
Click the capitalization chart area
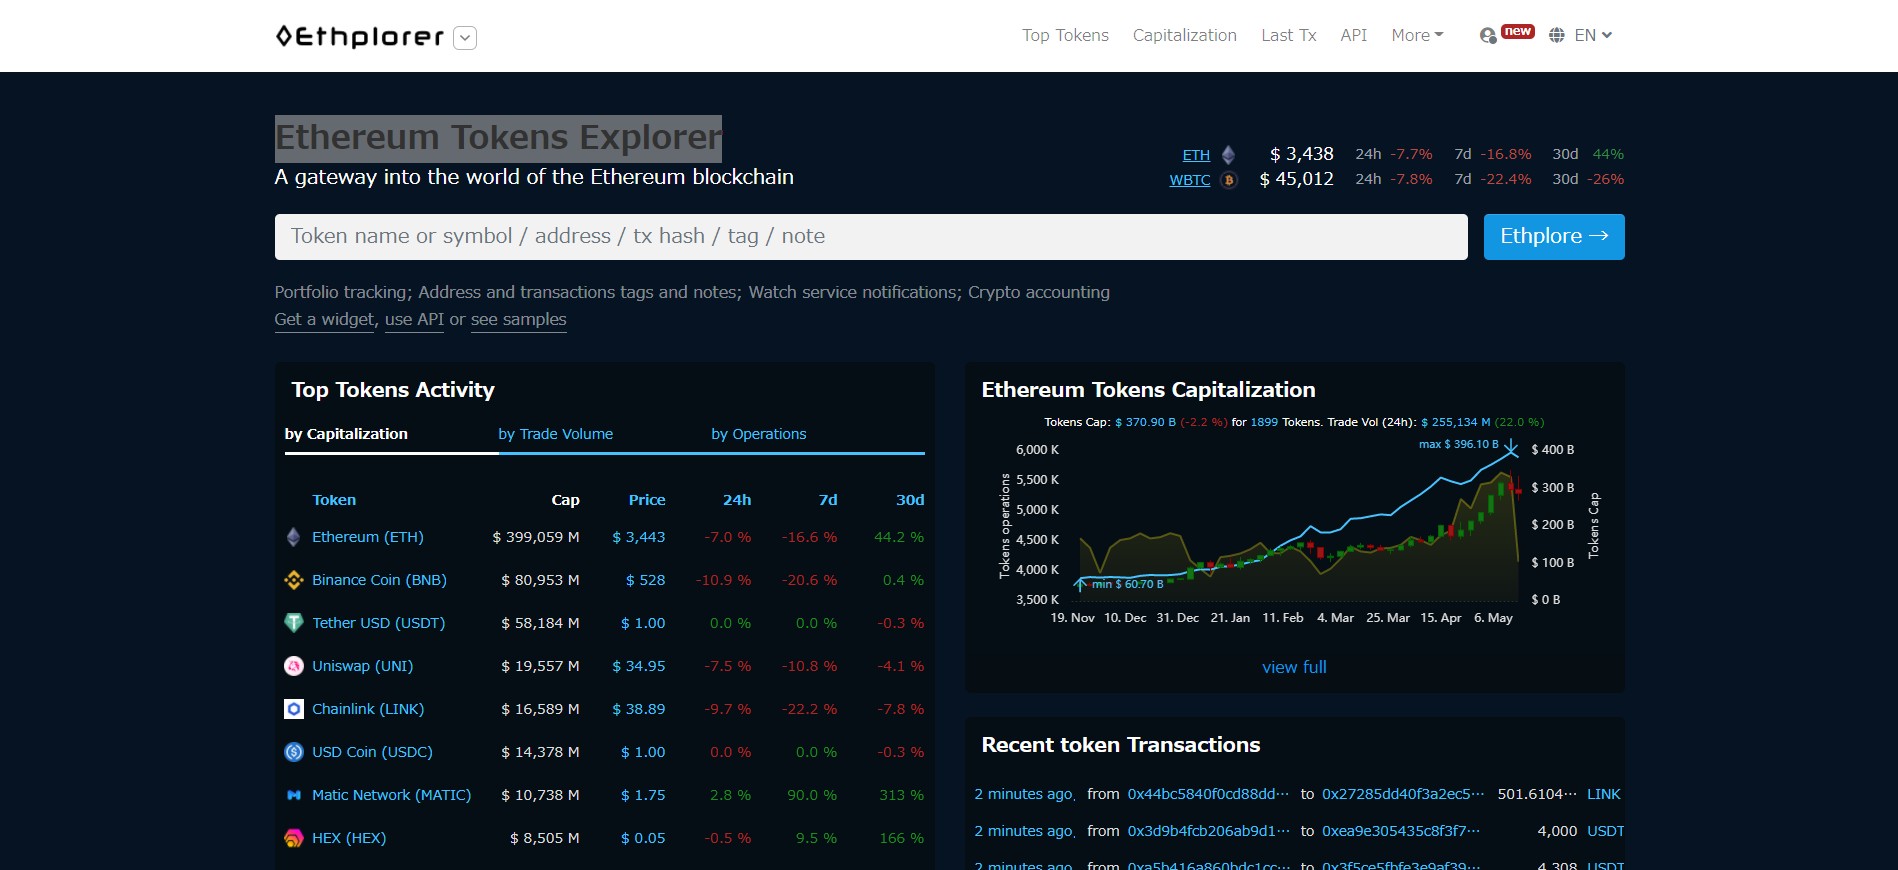click(x=1296, y=525)
